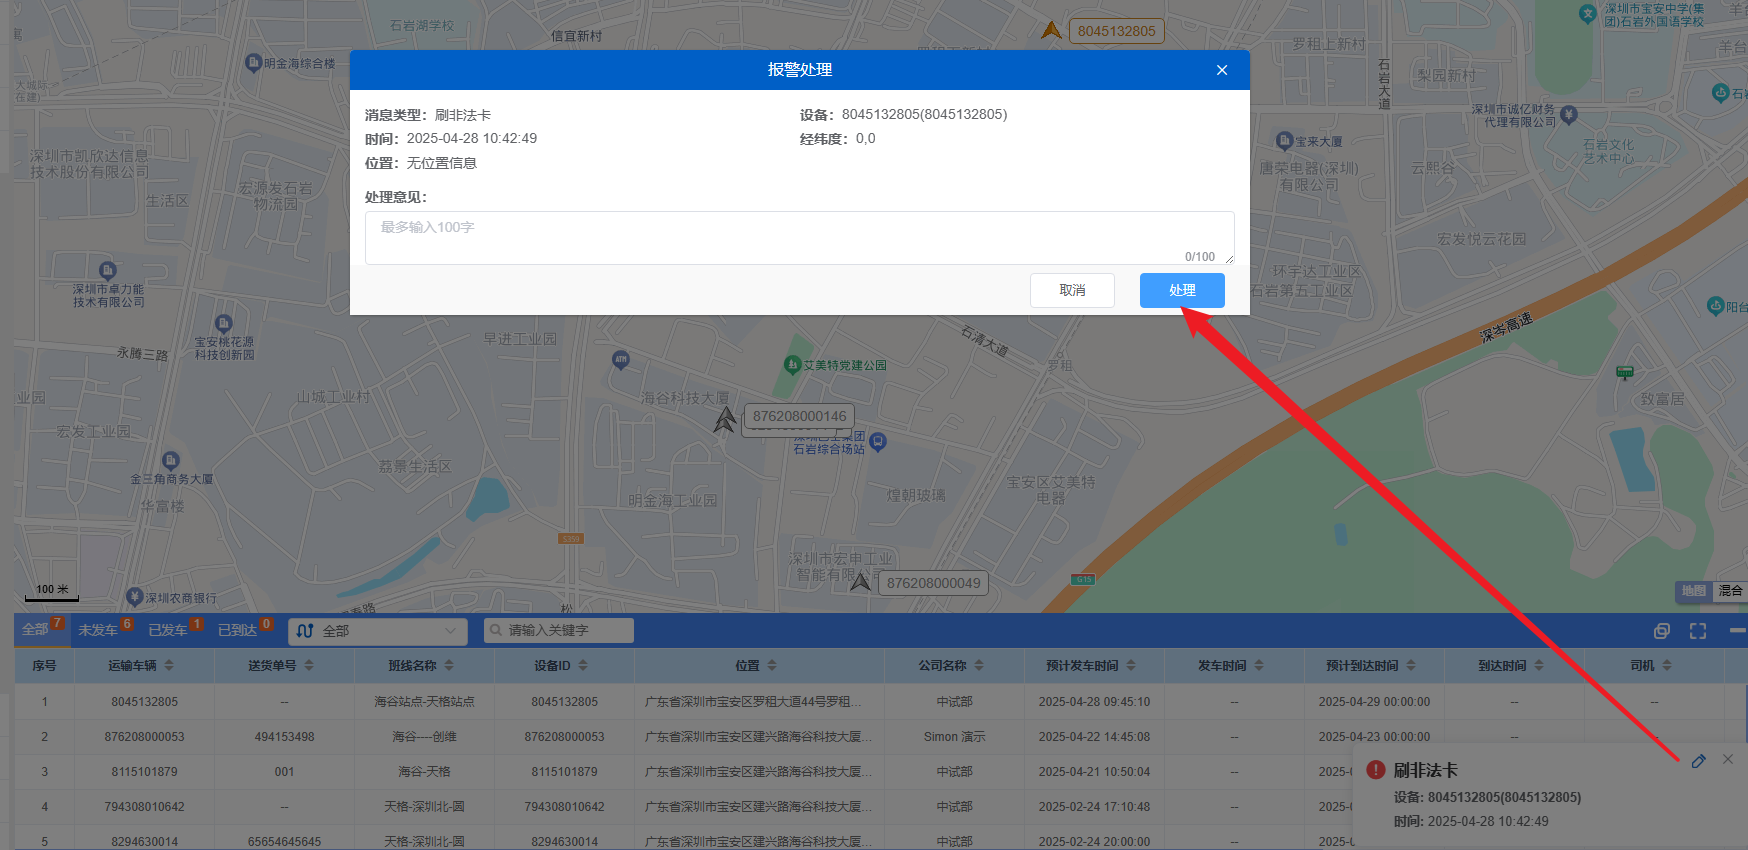
Task: Switch the map to 地图 map view
Action: 1693,591
